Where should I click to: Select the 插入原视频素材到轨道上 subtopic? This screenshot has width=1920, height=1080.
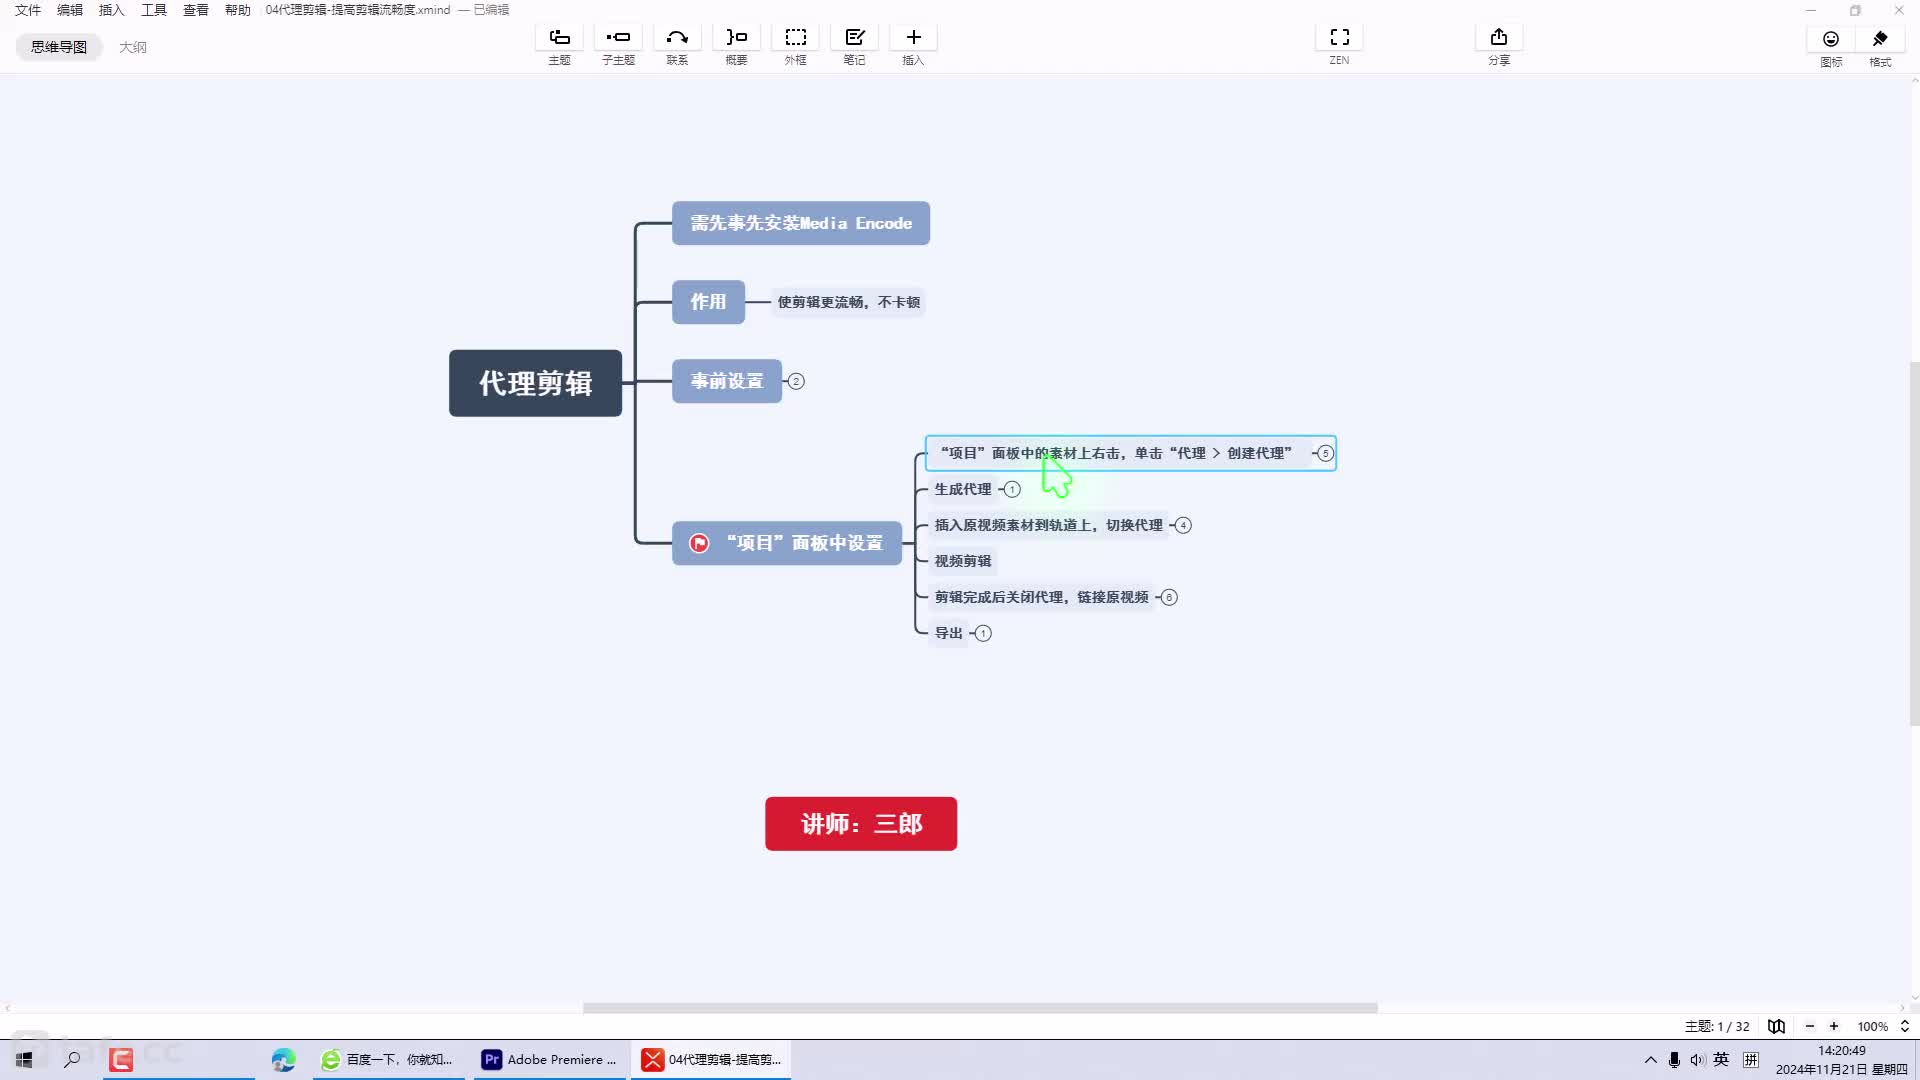[1049, 525]
